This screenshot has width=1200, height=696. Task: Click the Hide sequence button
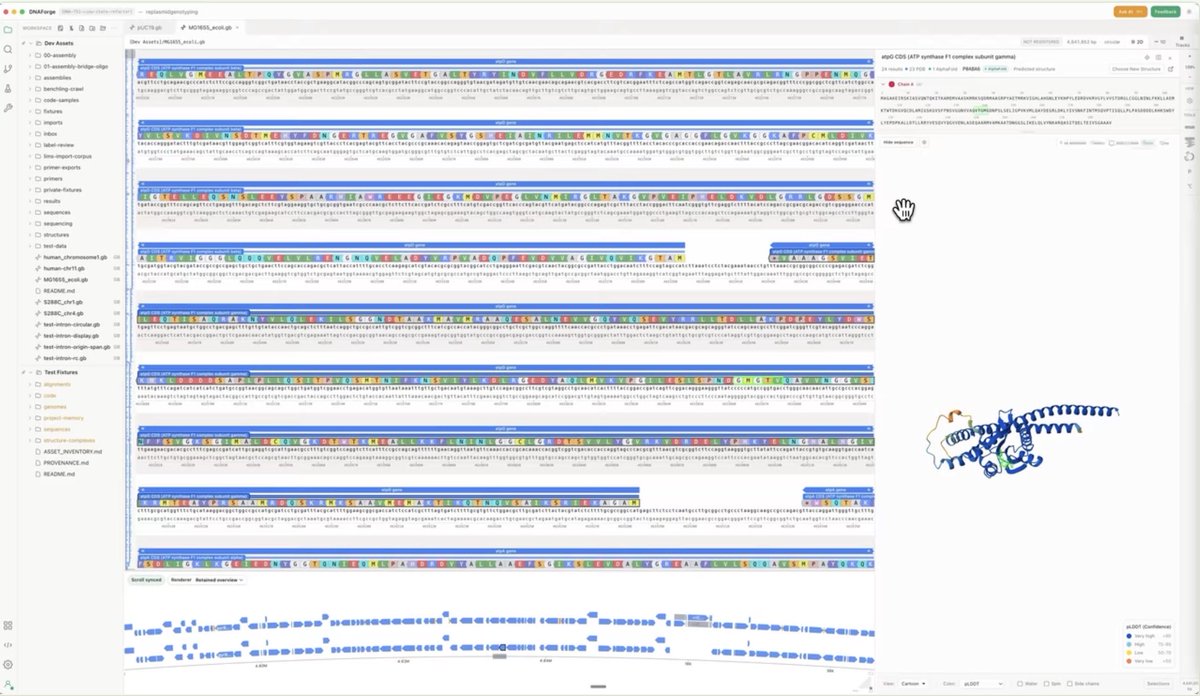click(x=898, y=142)
